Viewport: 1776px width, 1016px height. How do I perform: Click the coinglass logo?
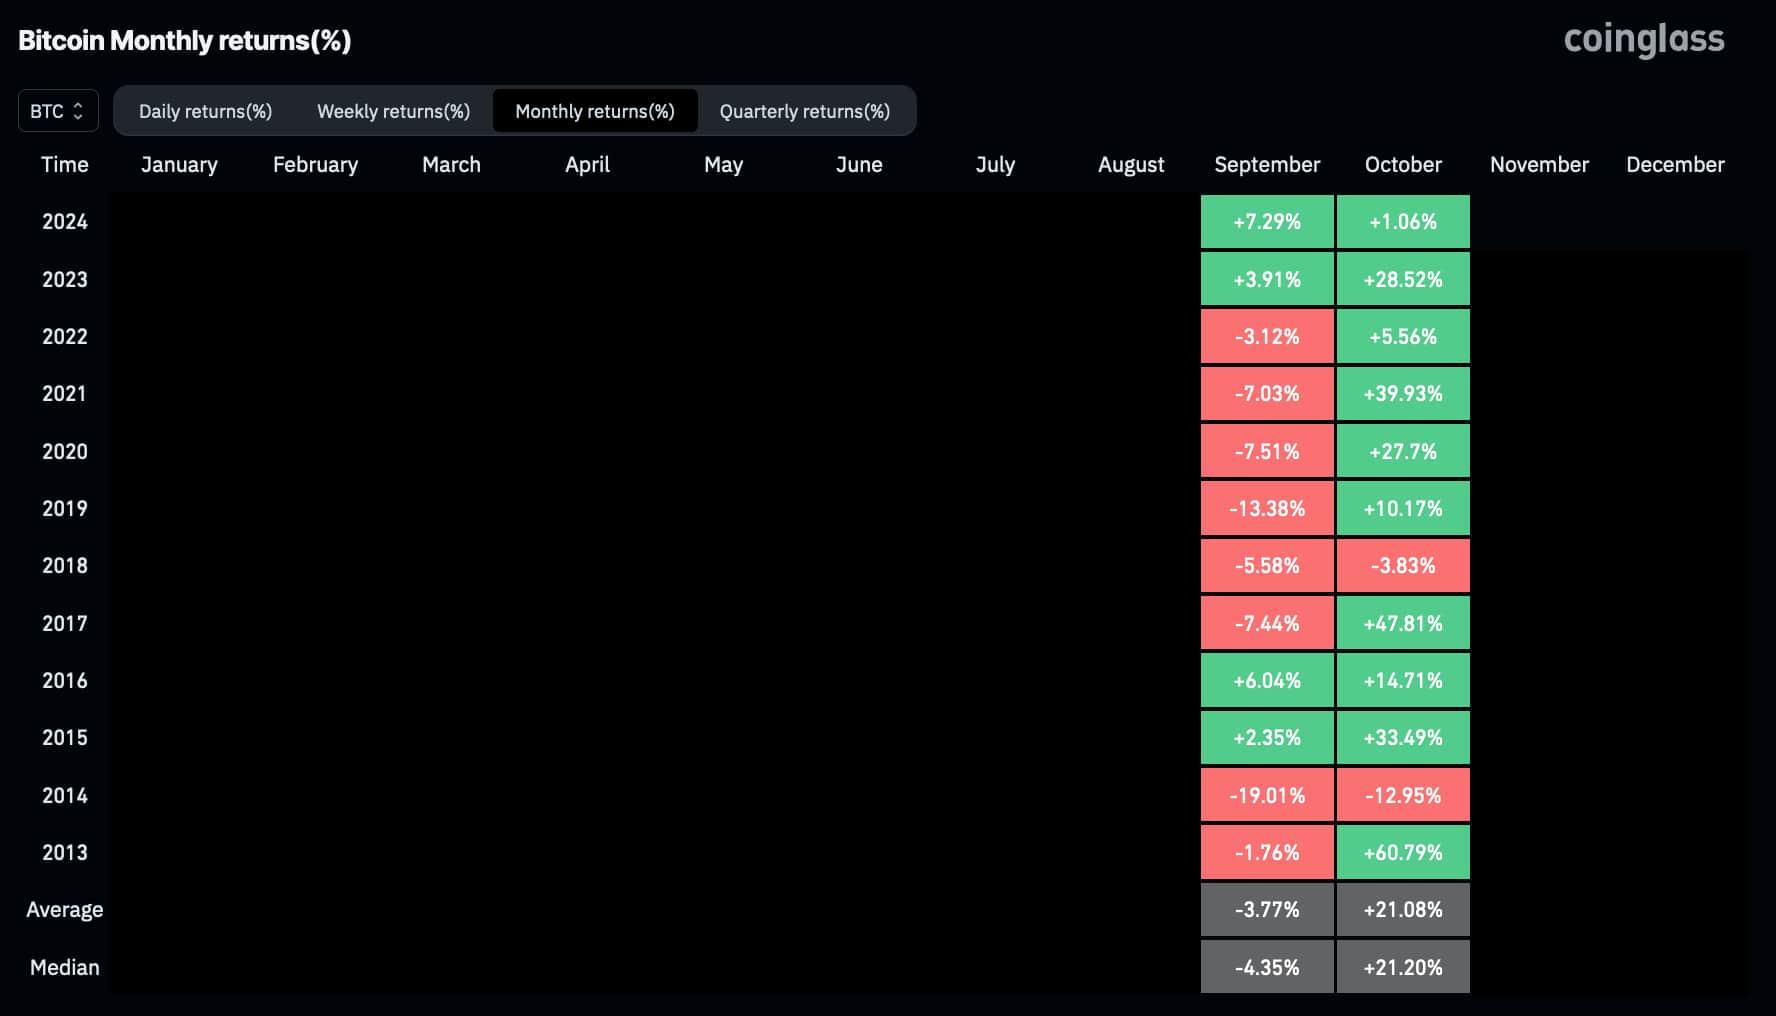click(x=1643, y=40)
